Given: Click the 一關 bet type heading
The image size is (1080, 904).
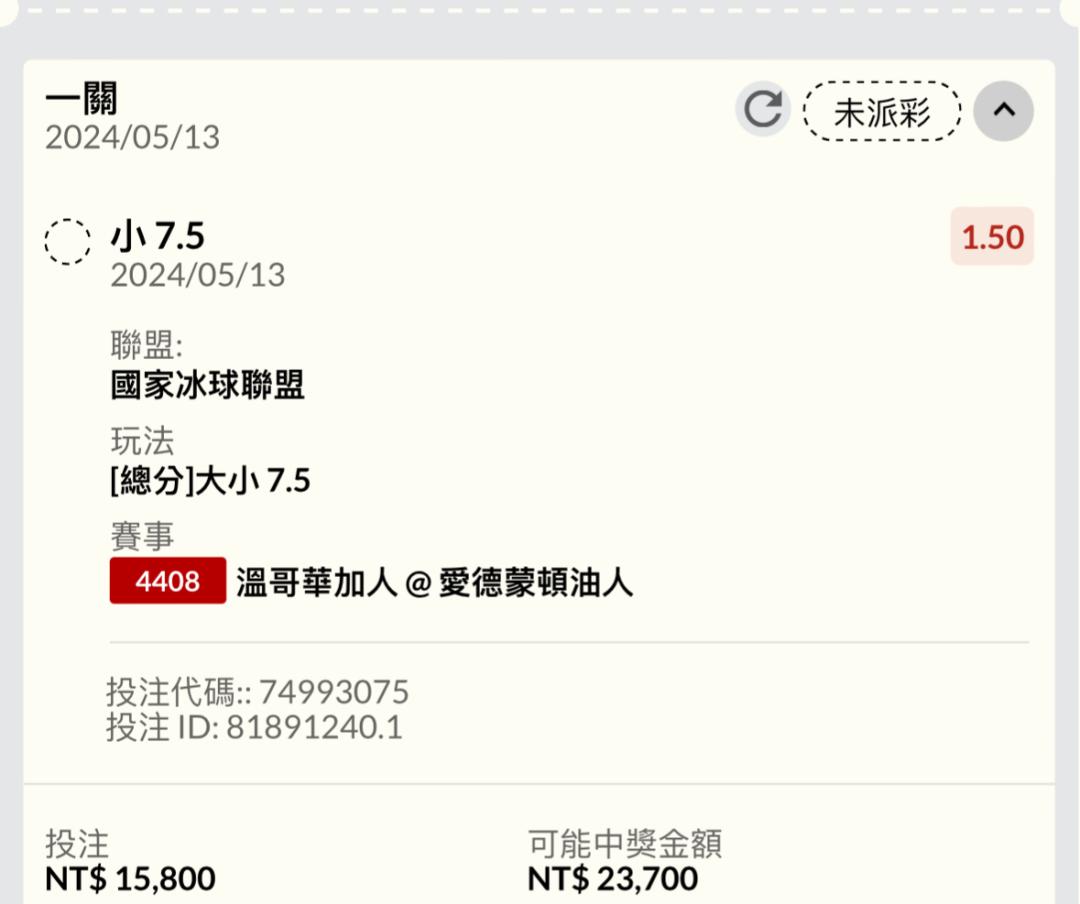Looking at the screenshot, I should coord(81,99).
